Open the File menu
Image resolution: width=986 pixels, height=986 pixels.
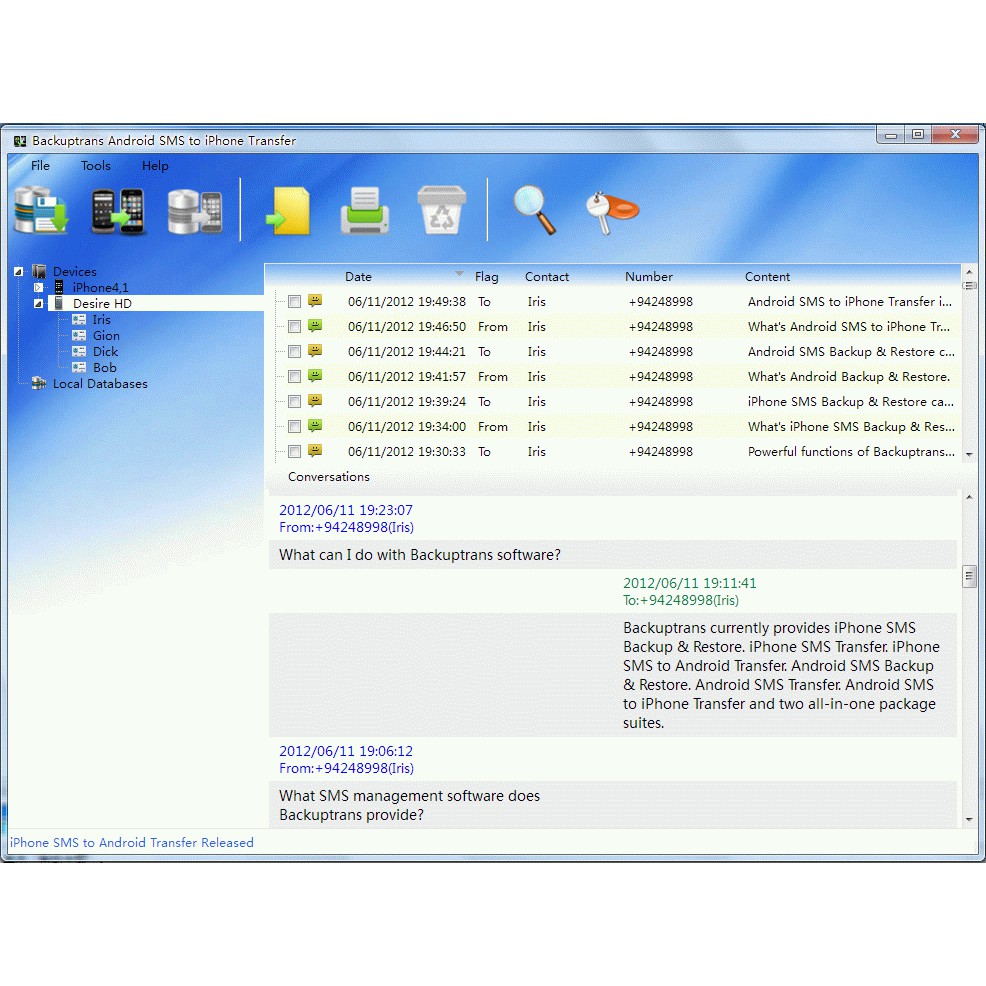40,165
